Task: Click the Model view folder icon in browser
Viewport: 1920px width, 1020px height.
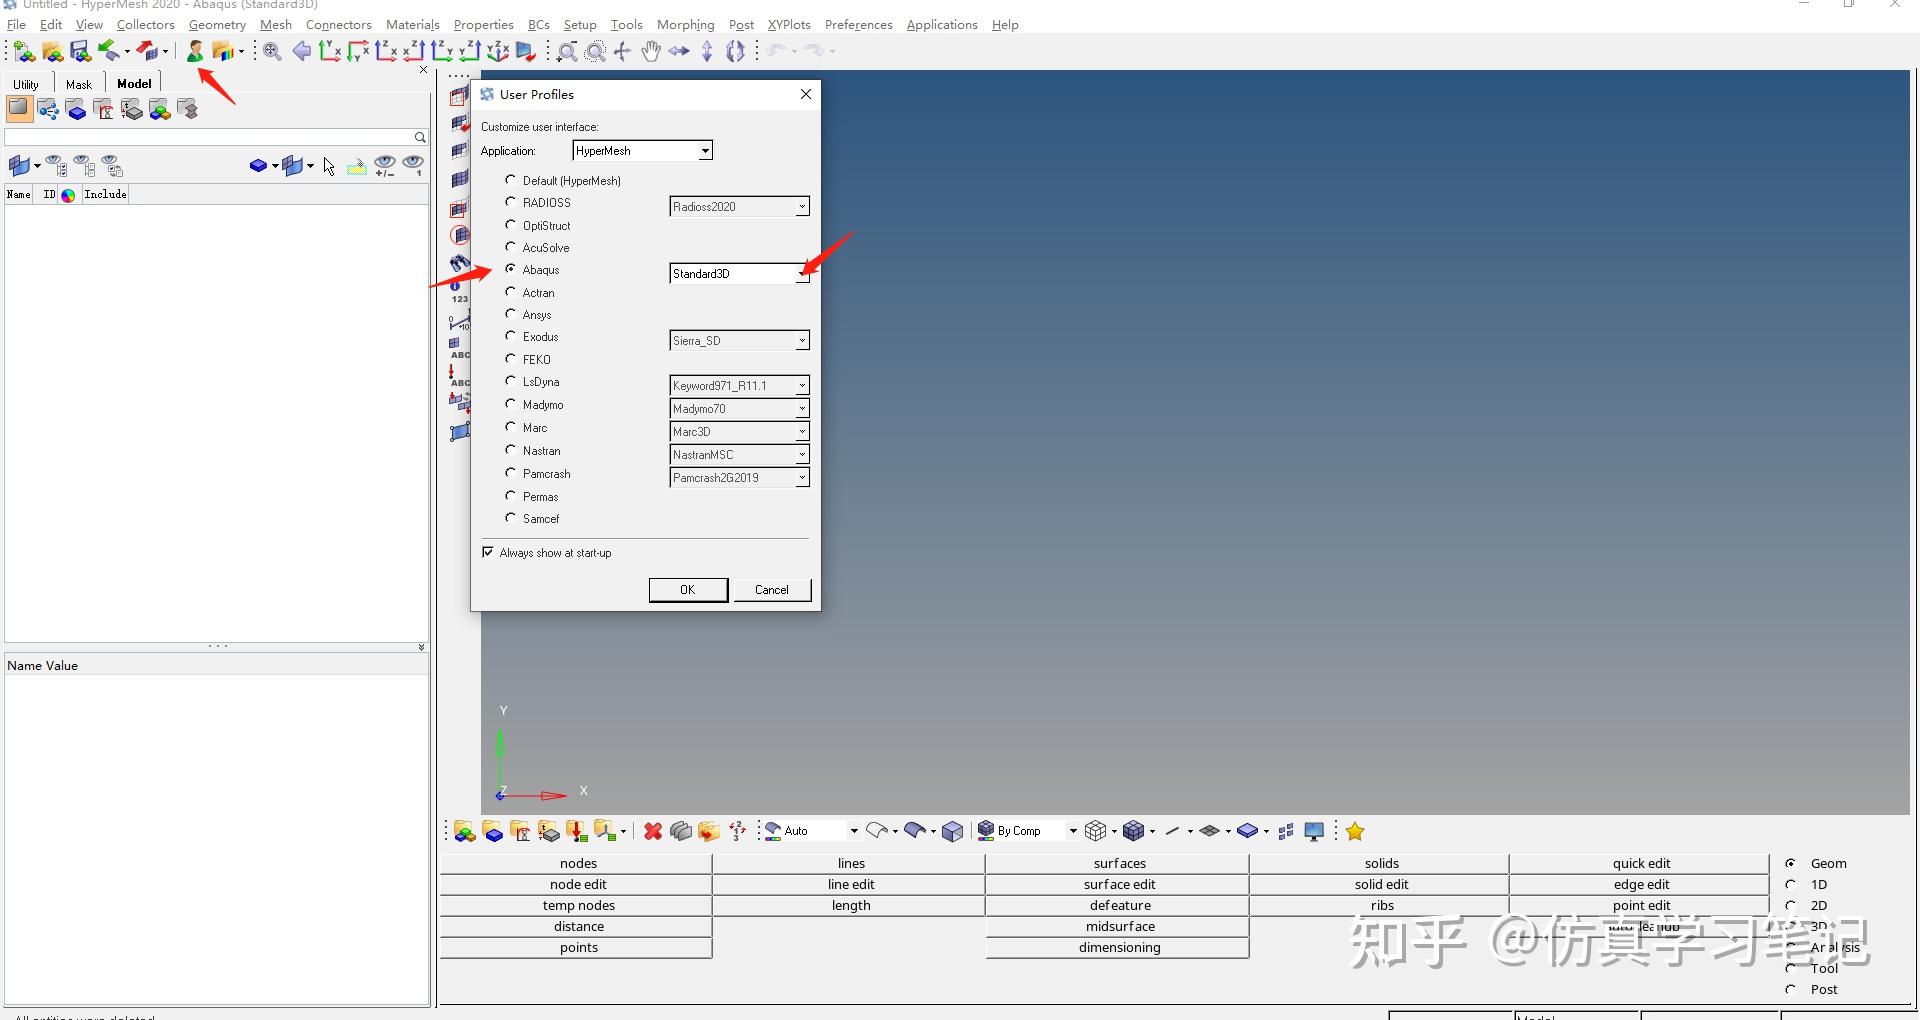Action: pyautogui.click(x=19, y=109)
